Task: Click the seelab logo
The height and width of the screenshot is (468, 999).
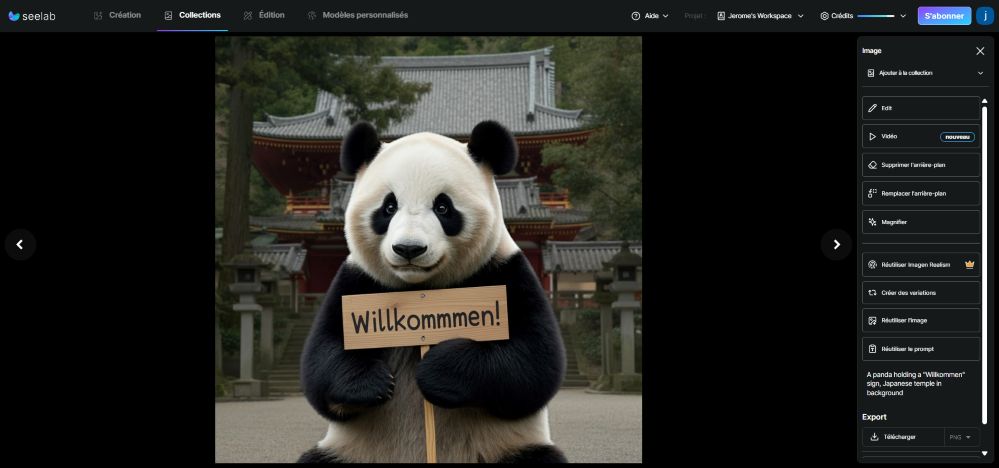Action: tap(32, 16)
